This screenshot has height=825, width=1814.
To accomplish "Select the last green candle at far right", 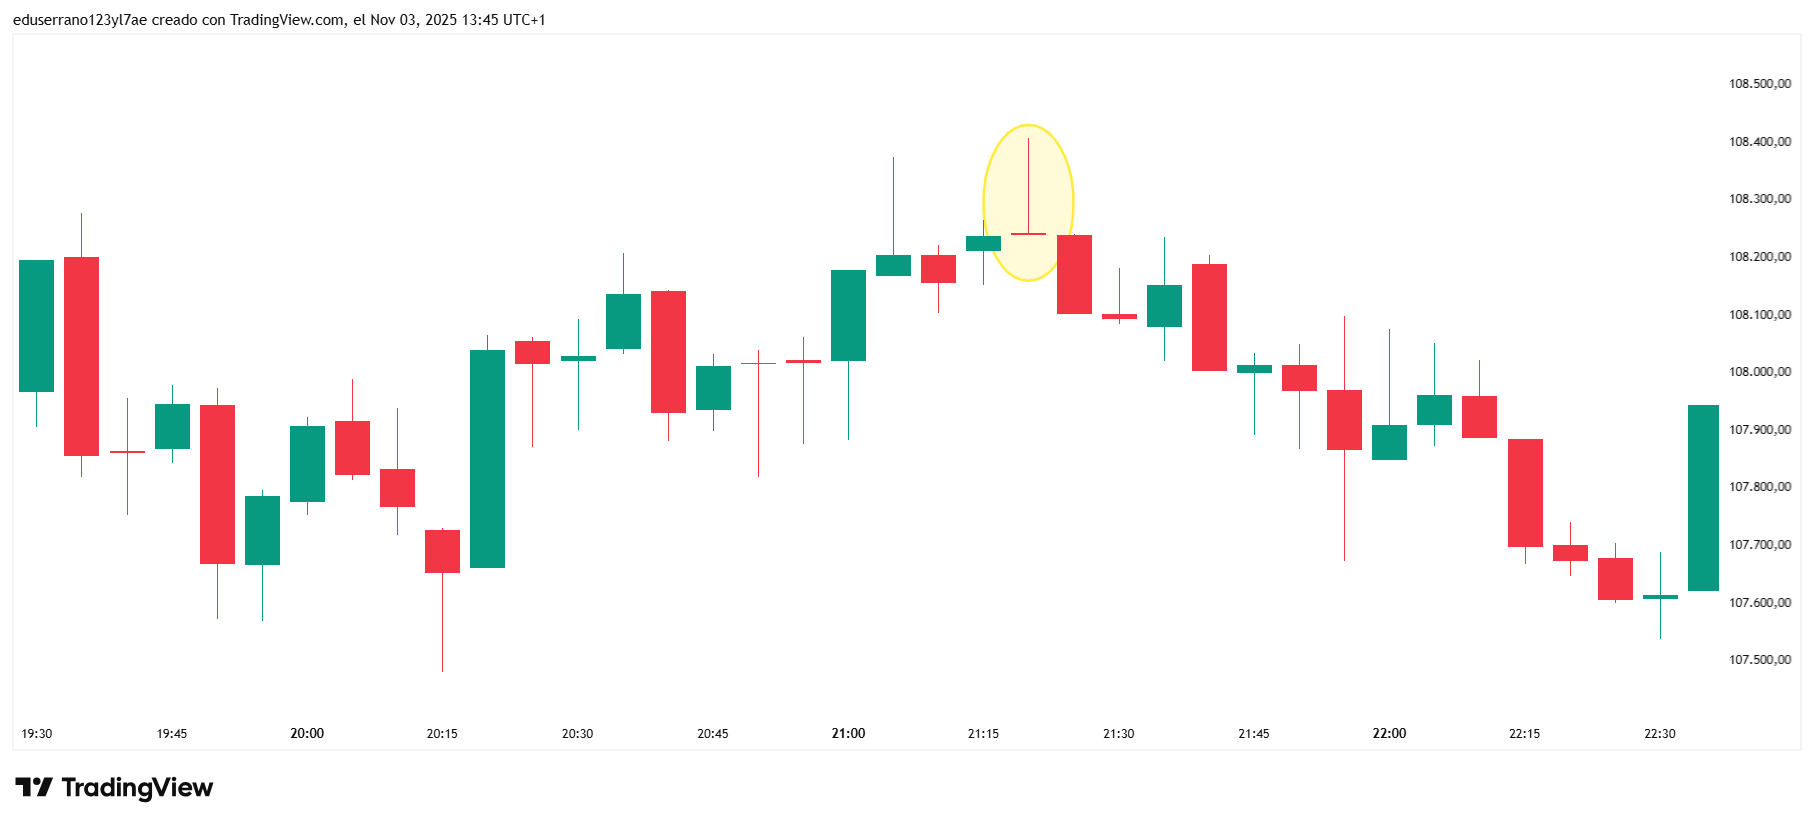I will click(1703, 498).
